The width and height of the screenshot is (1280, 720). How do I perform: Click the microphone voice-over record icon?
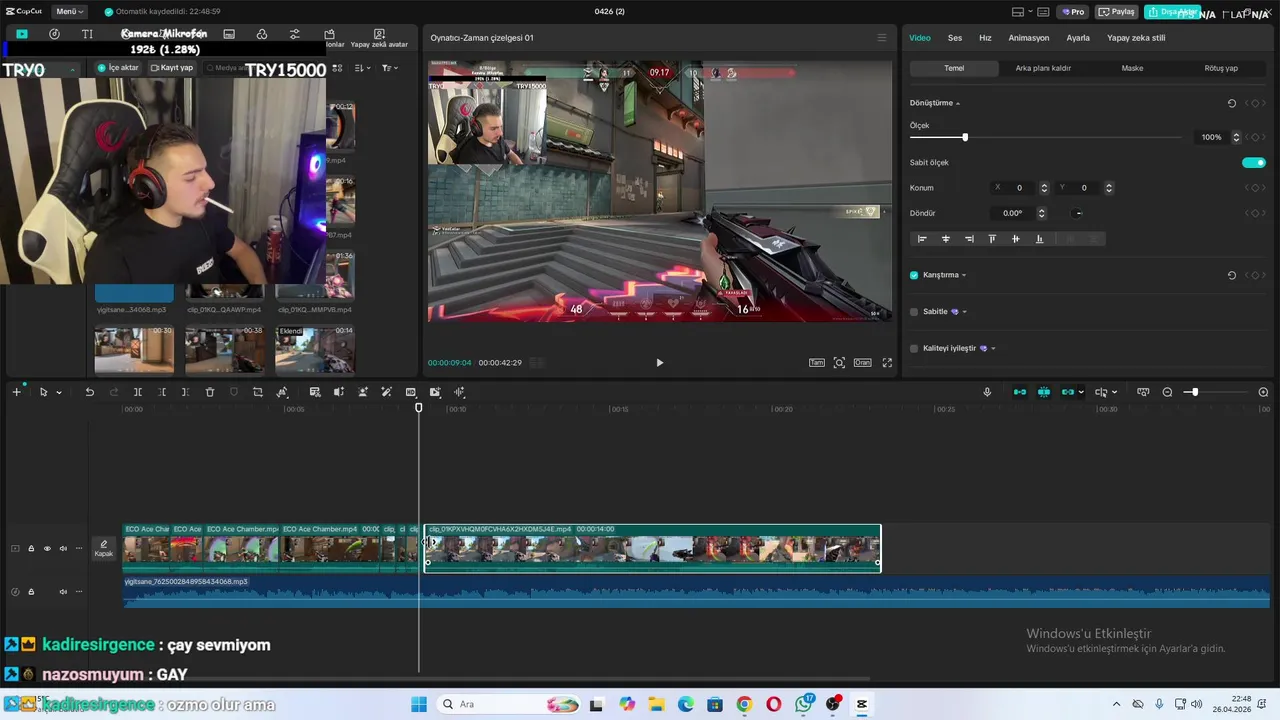[x=987, y=392]
